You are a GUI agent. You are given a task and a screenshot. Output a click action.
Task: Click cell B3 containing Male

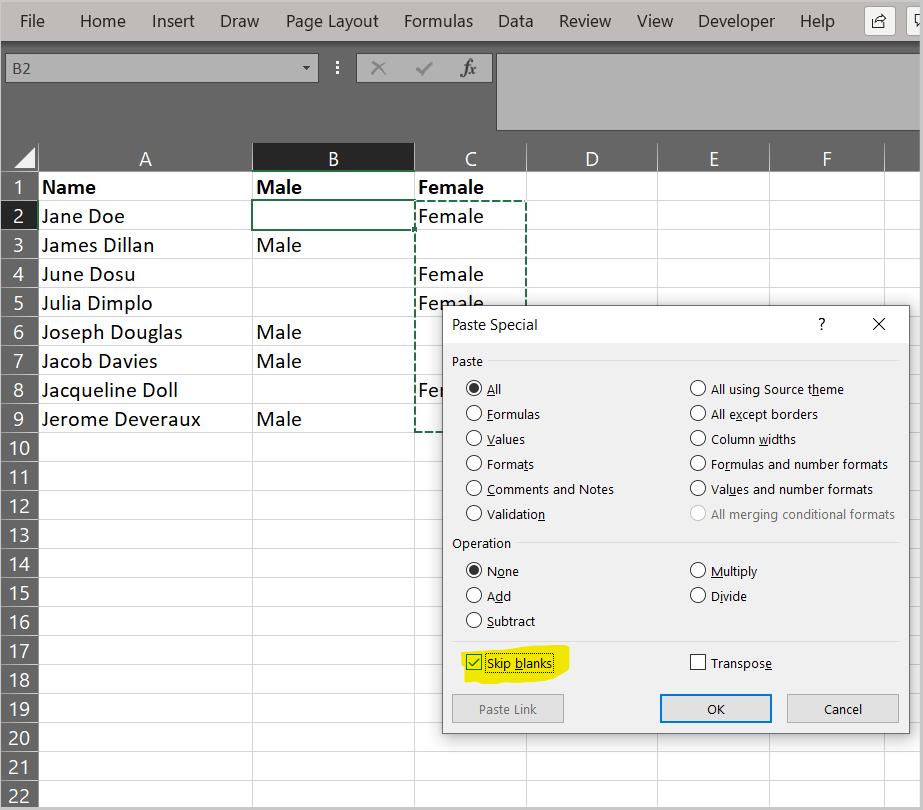(333, 245)
